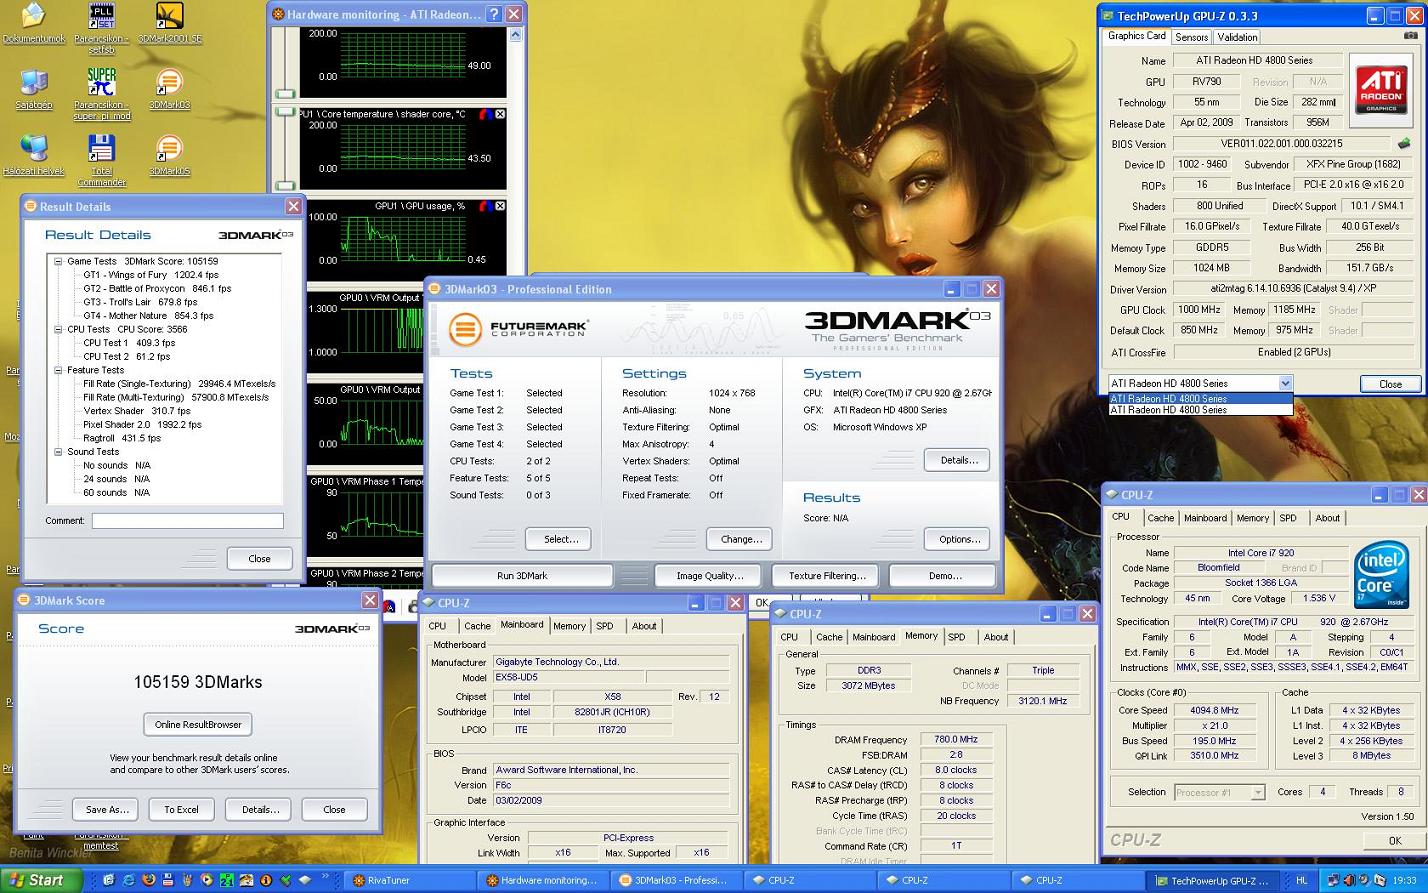Click the Internet Explorer quick launch icon
This screenshot has height=893, width=1428.
click(129, 881)
